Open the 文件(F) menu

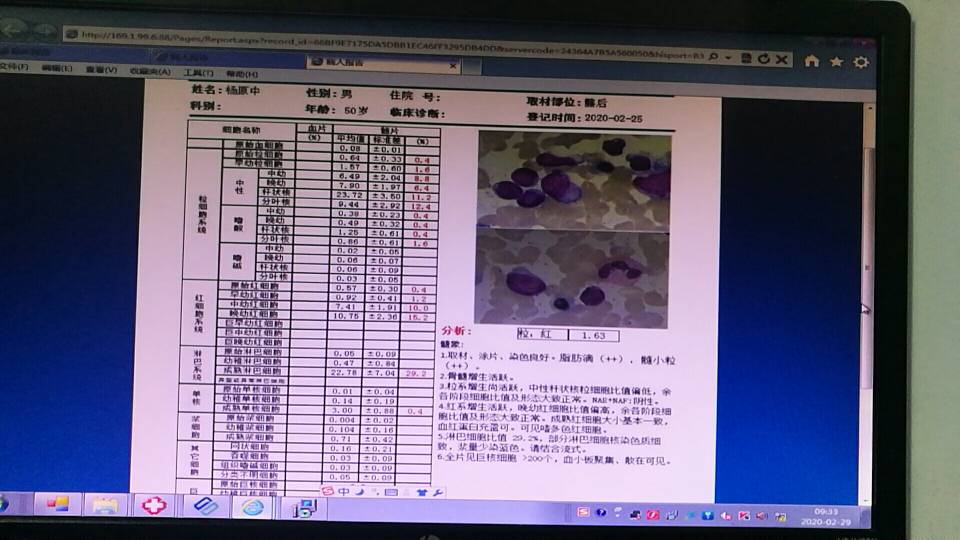pos(13,66)
